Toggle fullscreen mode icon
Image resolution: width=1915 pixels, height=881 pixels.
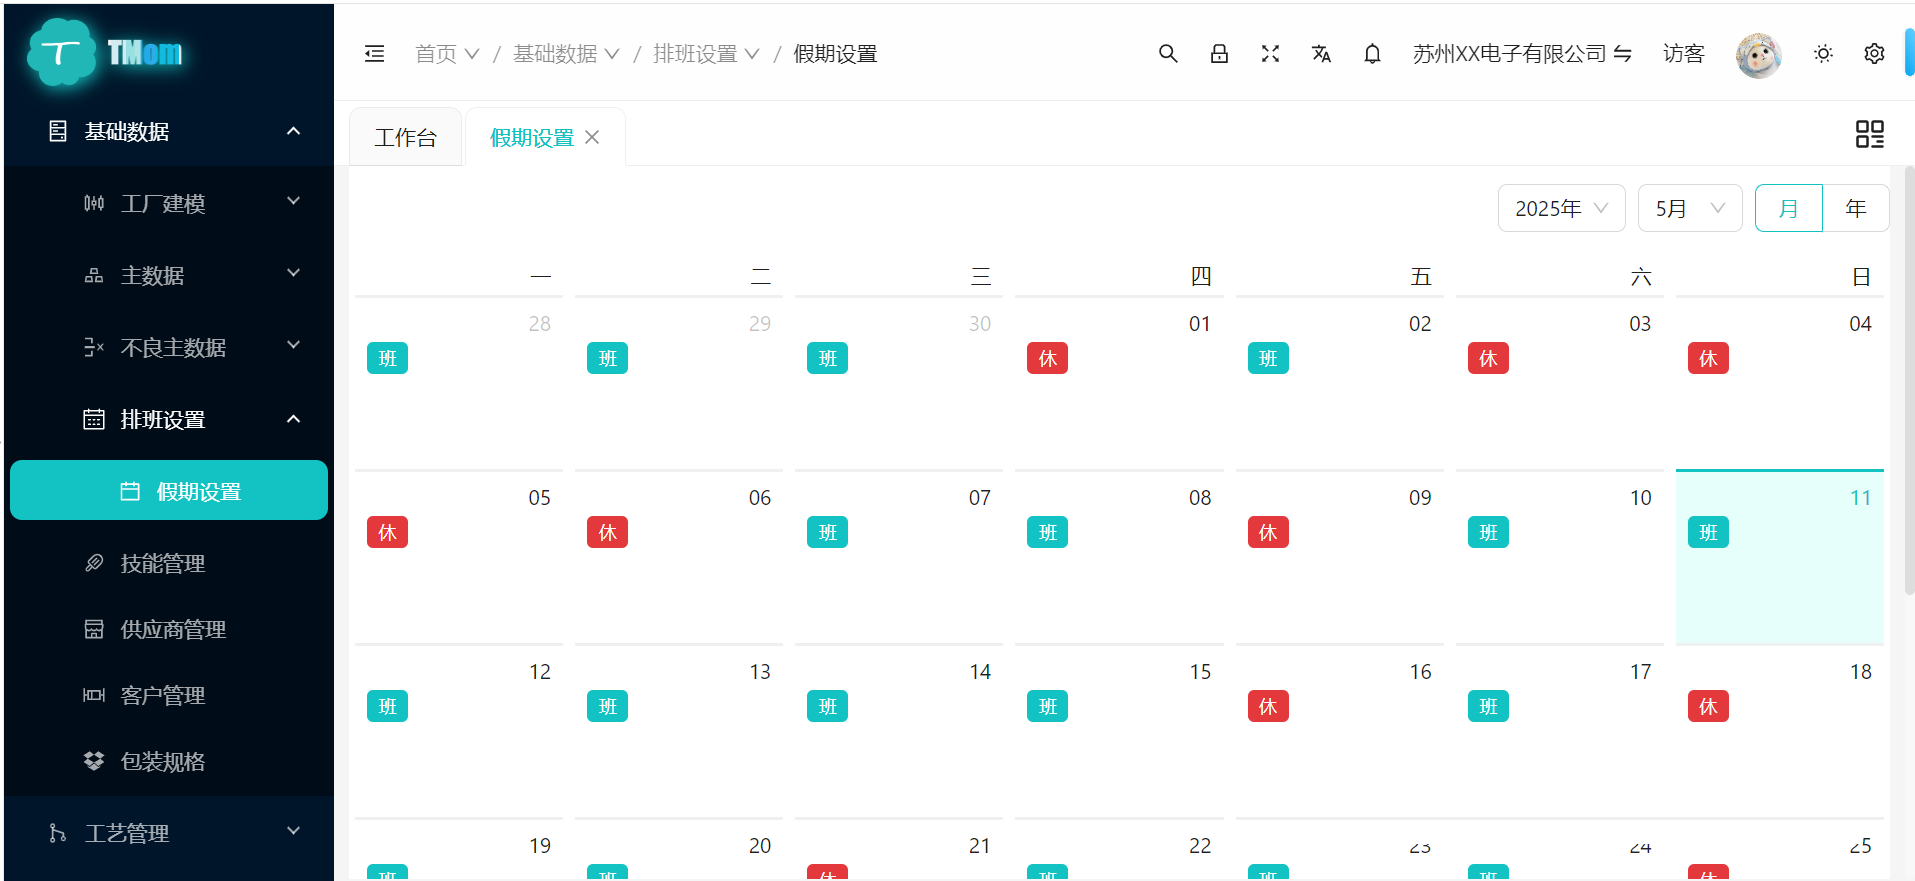coord(1270,54)
